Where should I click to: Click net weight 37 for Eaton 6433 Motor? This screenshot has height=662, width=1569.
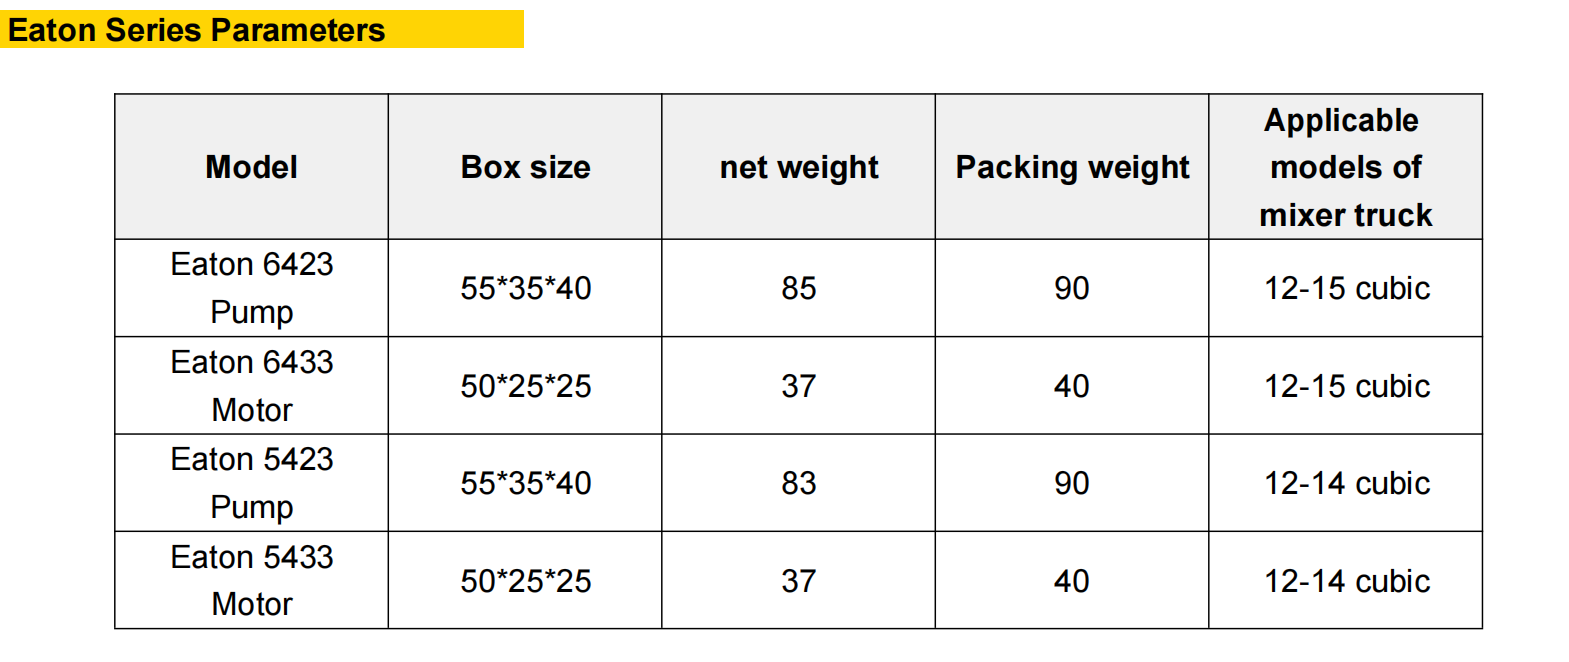click(x=798, y=386)
